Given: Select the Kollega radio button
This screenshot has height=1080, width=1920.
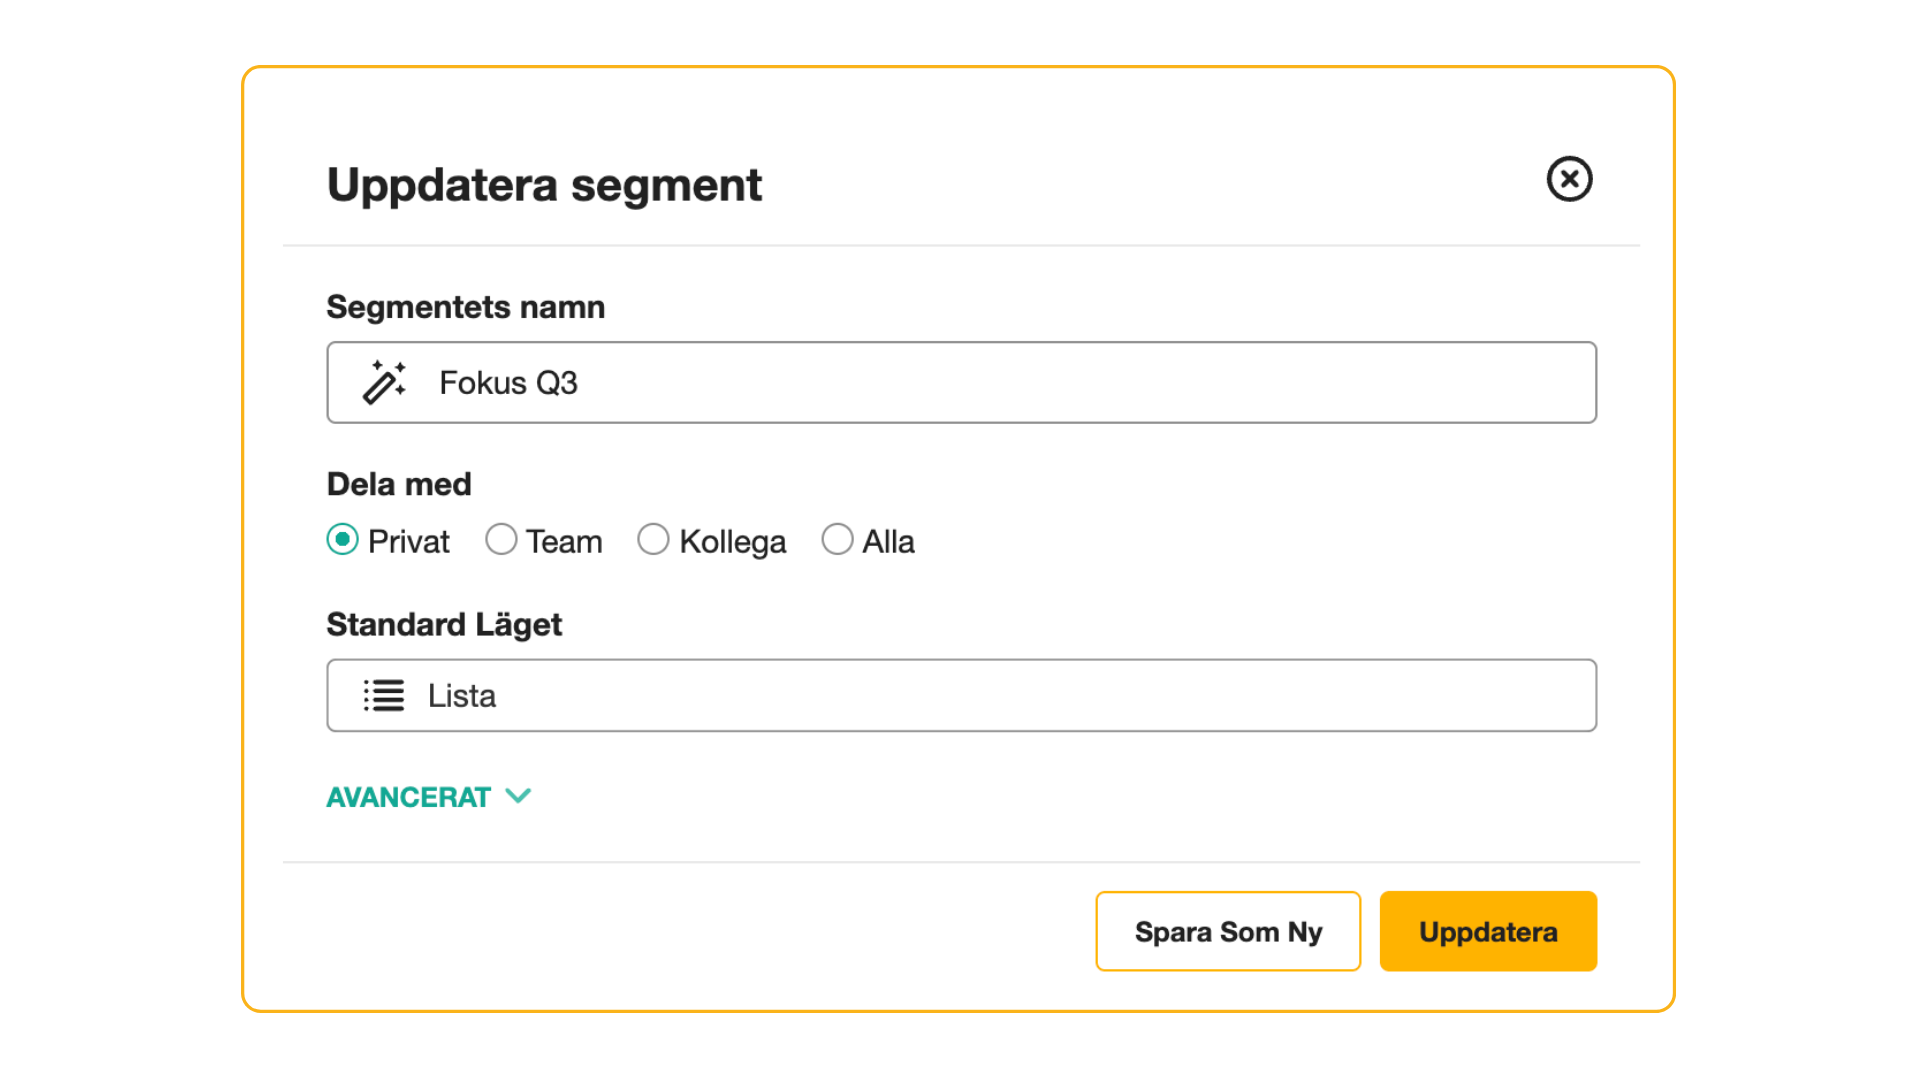Looking at the screenshot, I should (x=653, y=540).
